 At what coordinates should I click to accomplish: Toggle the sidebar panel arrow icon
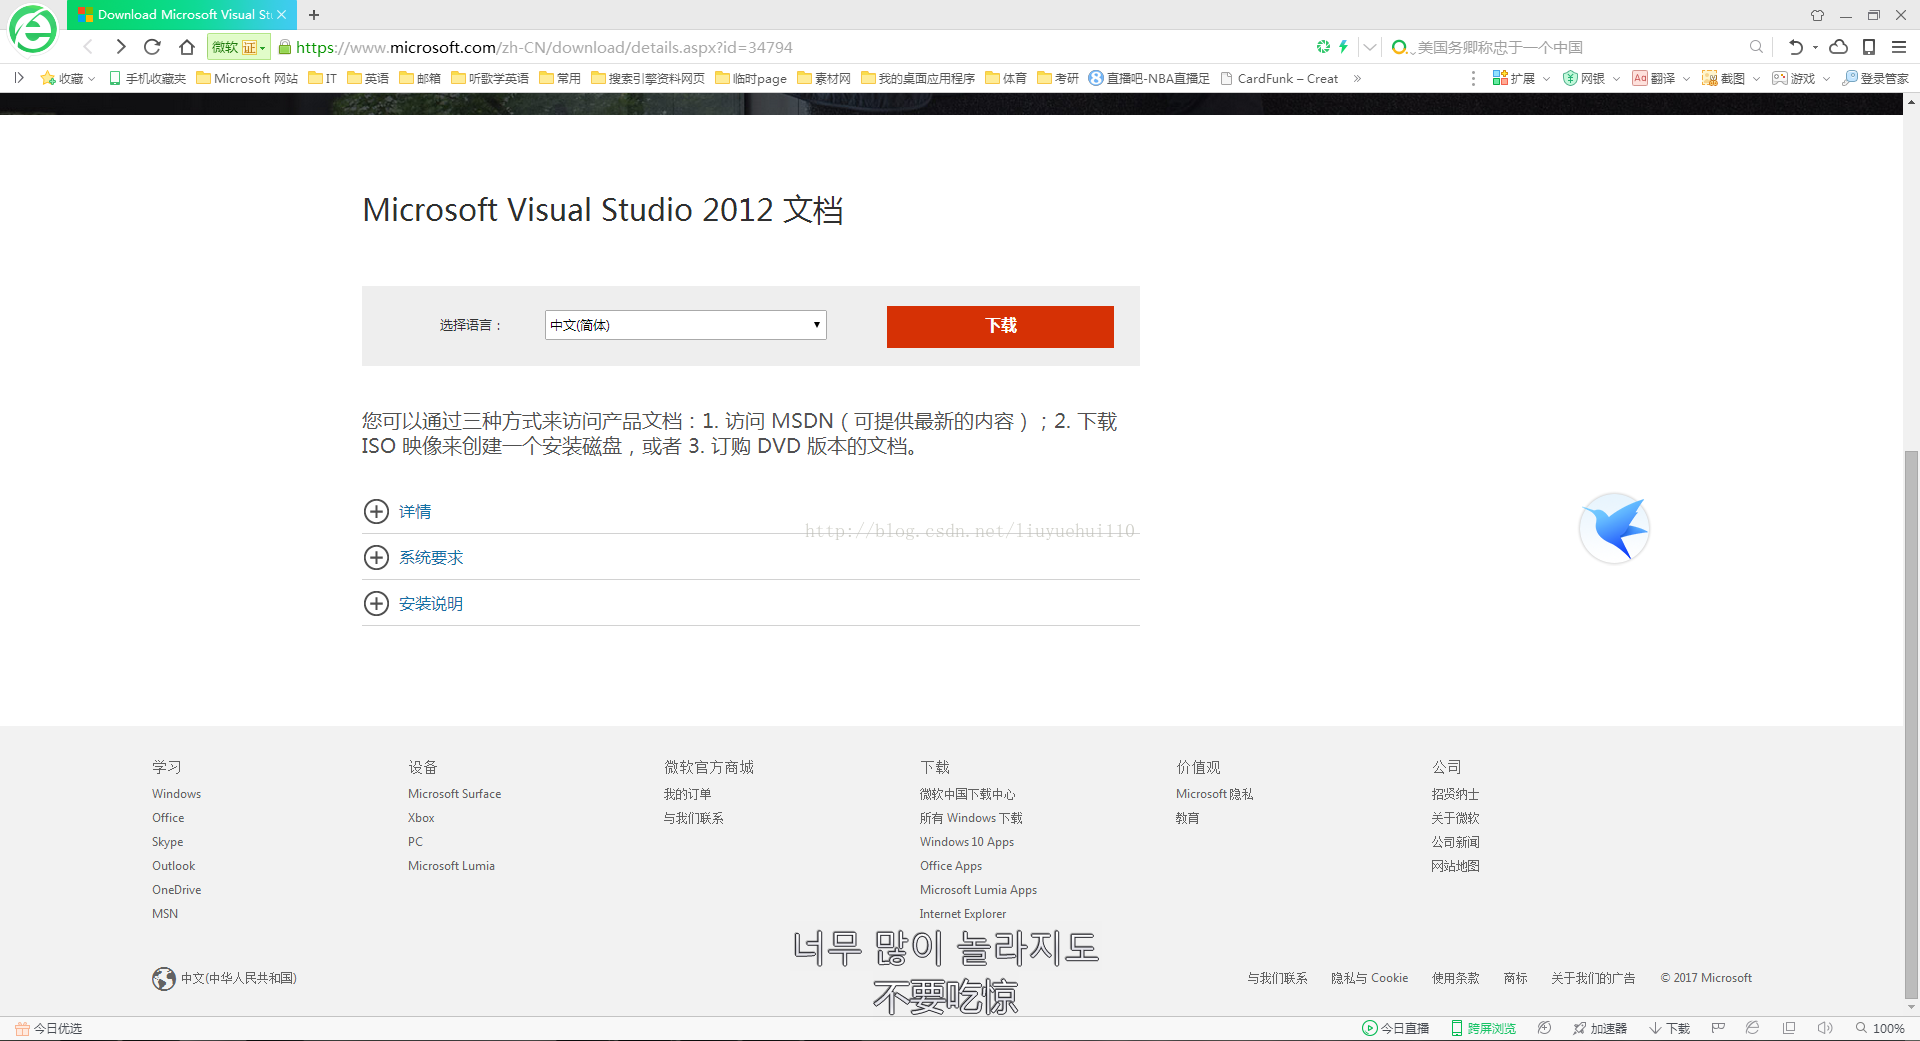[x=18, y=78]
